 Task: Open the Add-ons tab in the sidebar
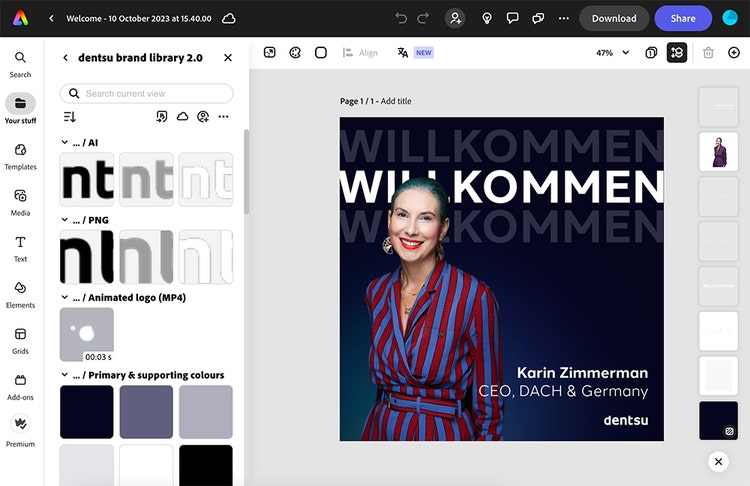[20, 386]
